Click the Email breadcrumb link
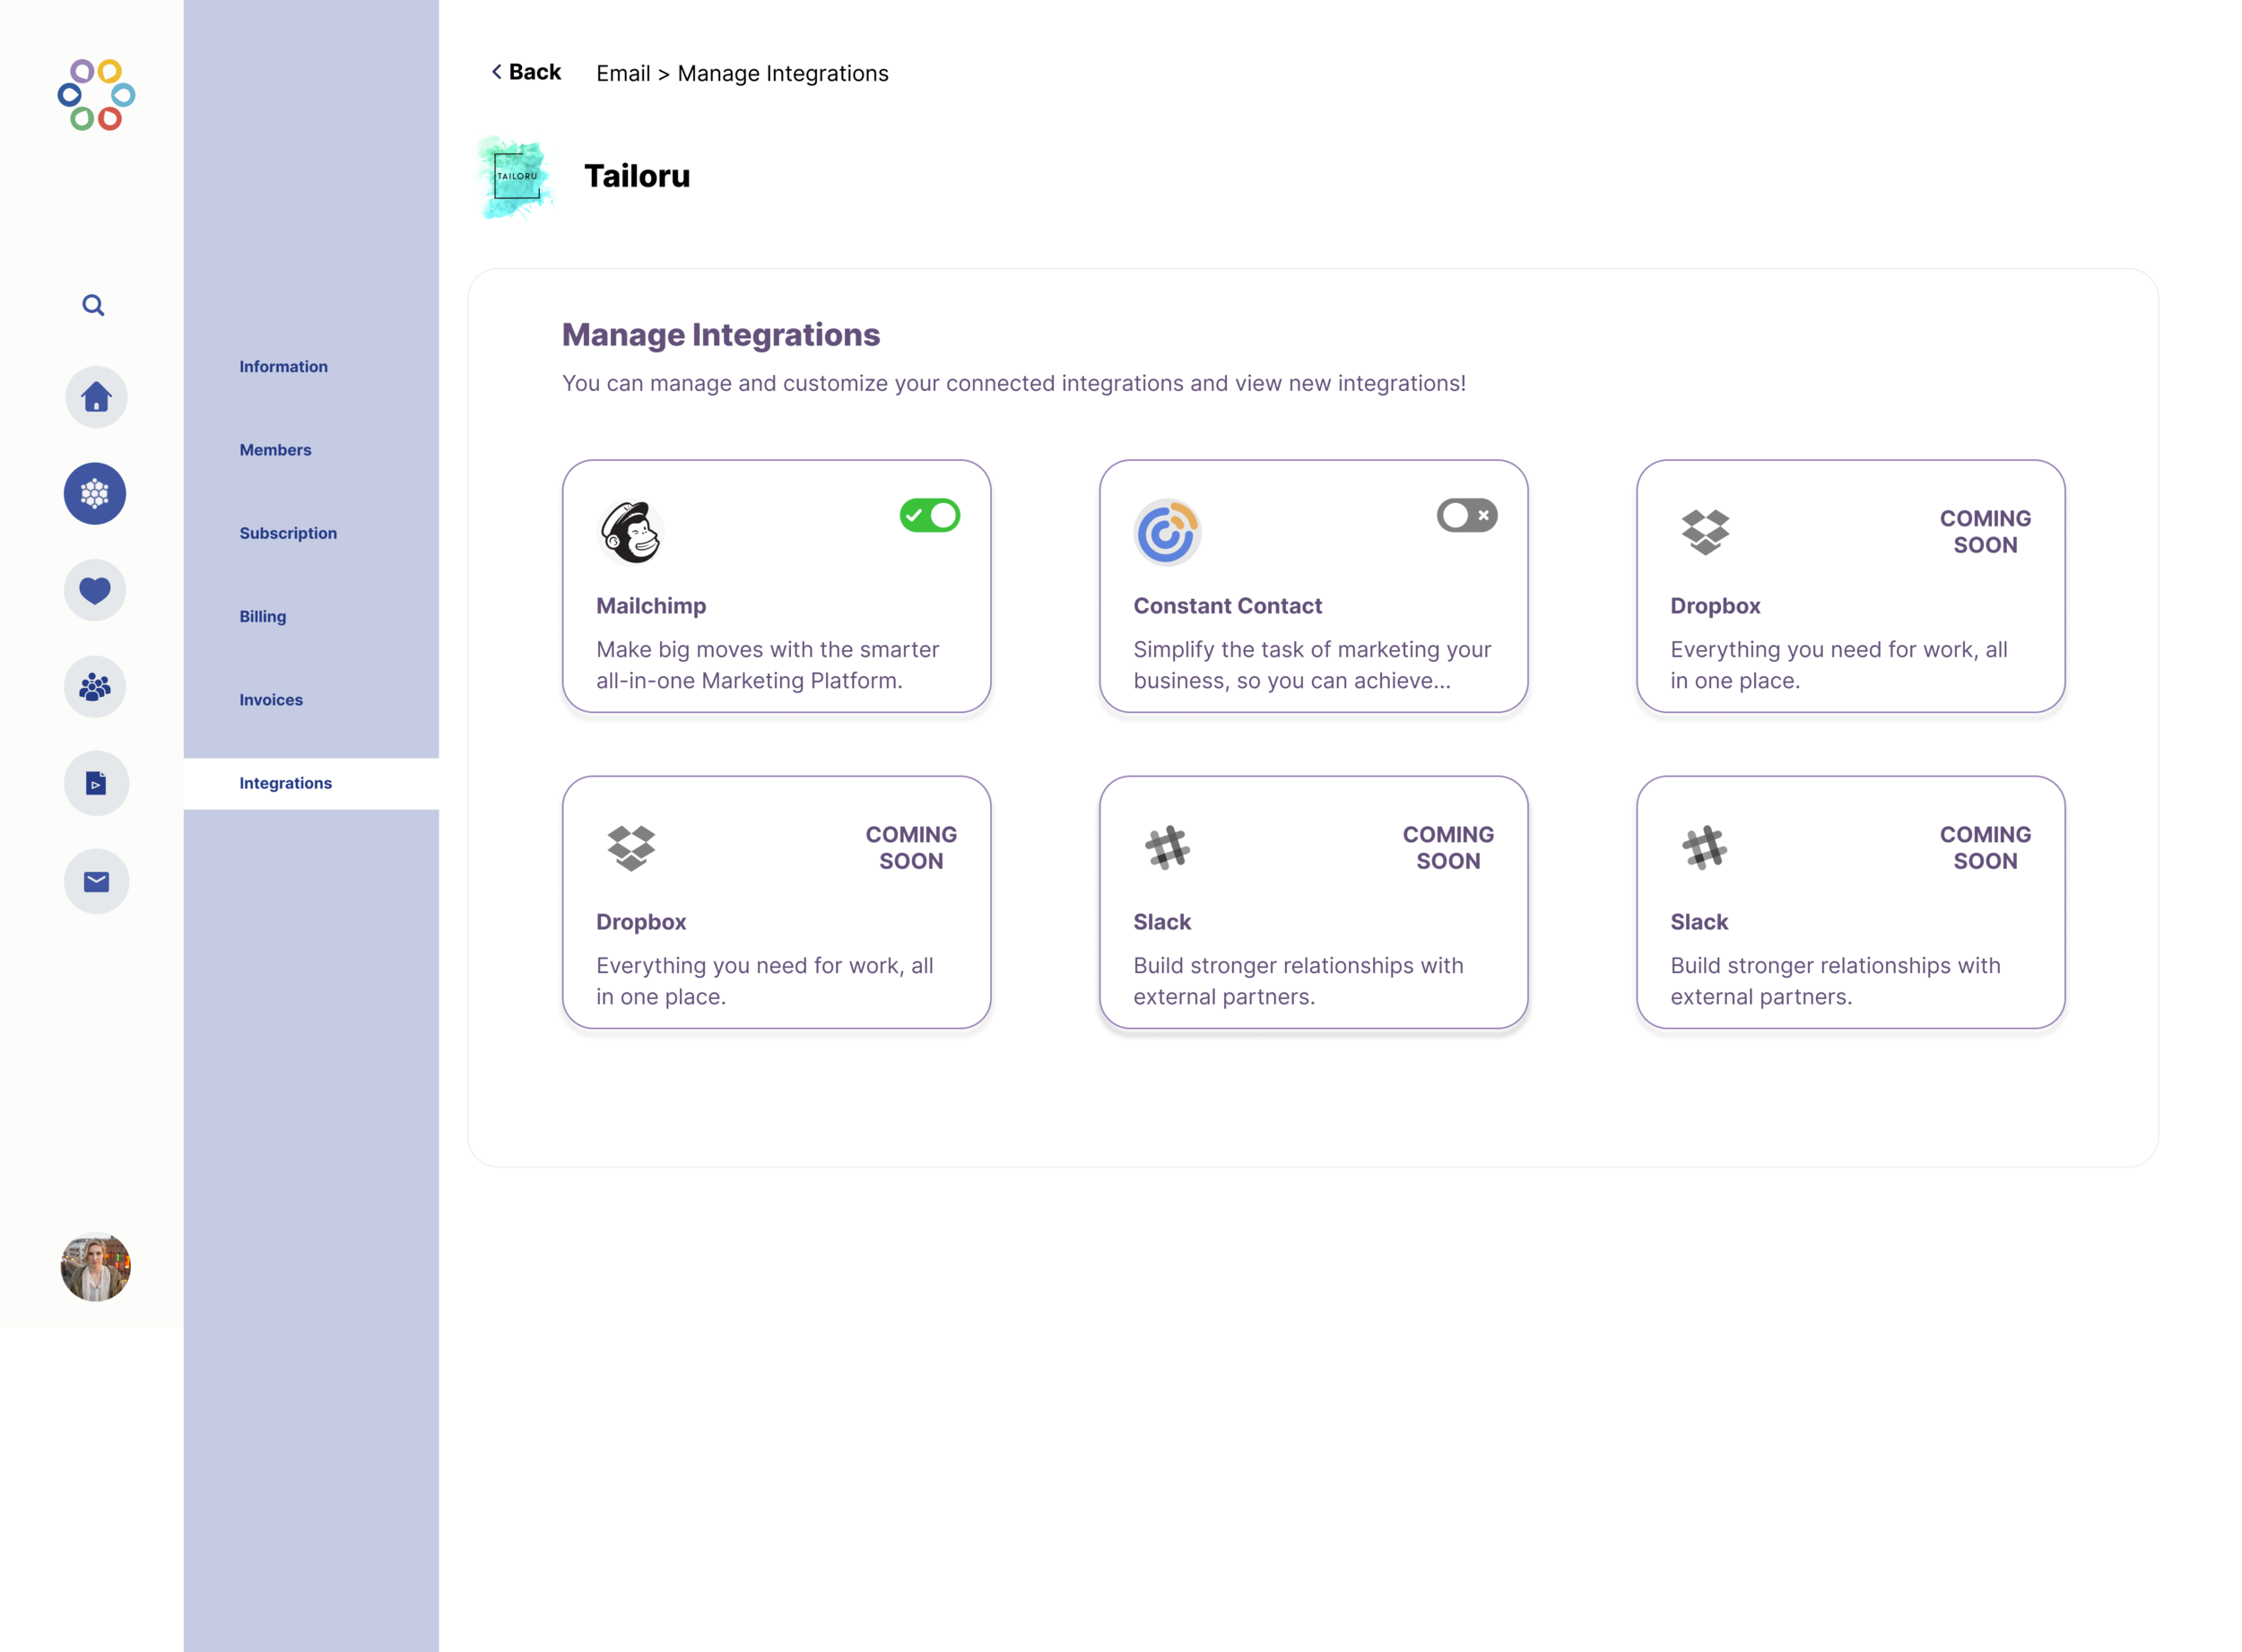Image resolution: width=2242 pixels, height=1652 pixels. 622,73
